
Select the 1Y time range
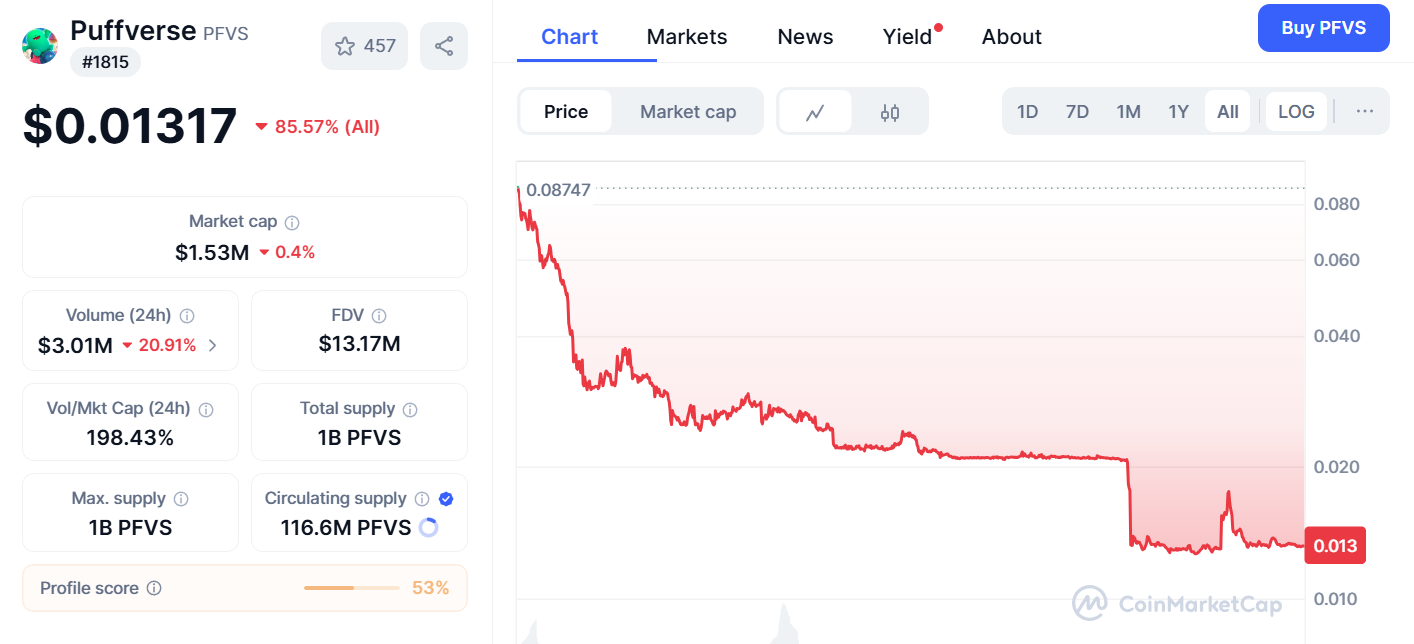(x=1178, y=112)
